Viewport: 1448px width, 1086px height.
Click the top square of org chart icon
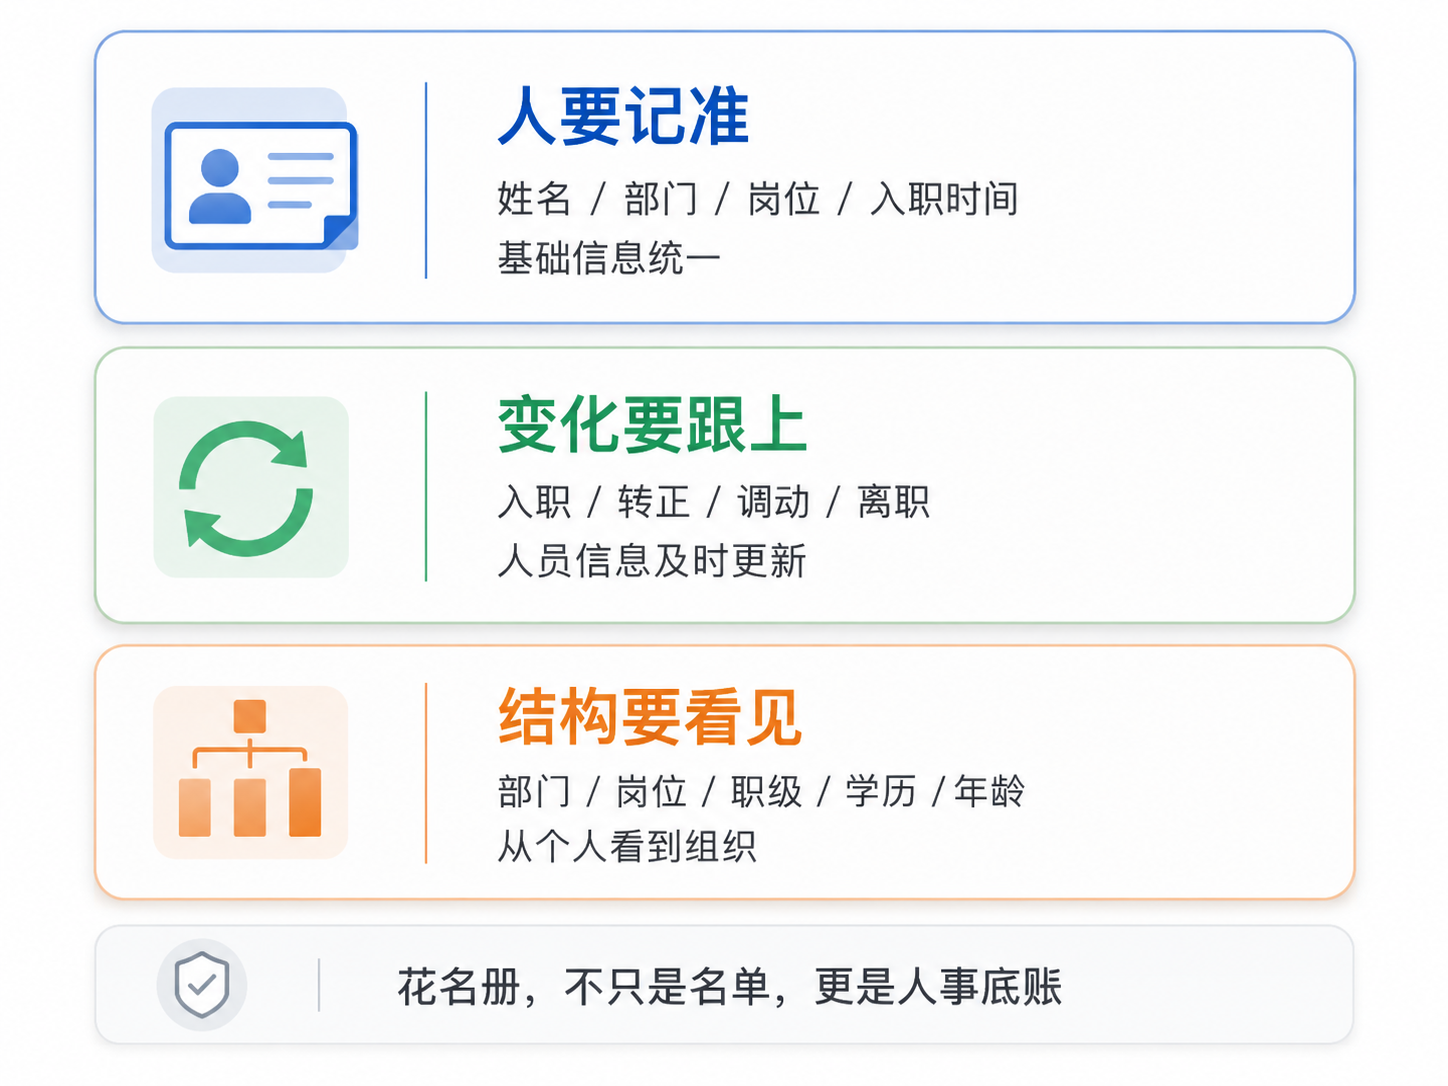click(249, 716)
